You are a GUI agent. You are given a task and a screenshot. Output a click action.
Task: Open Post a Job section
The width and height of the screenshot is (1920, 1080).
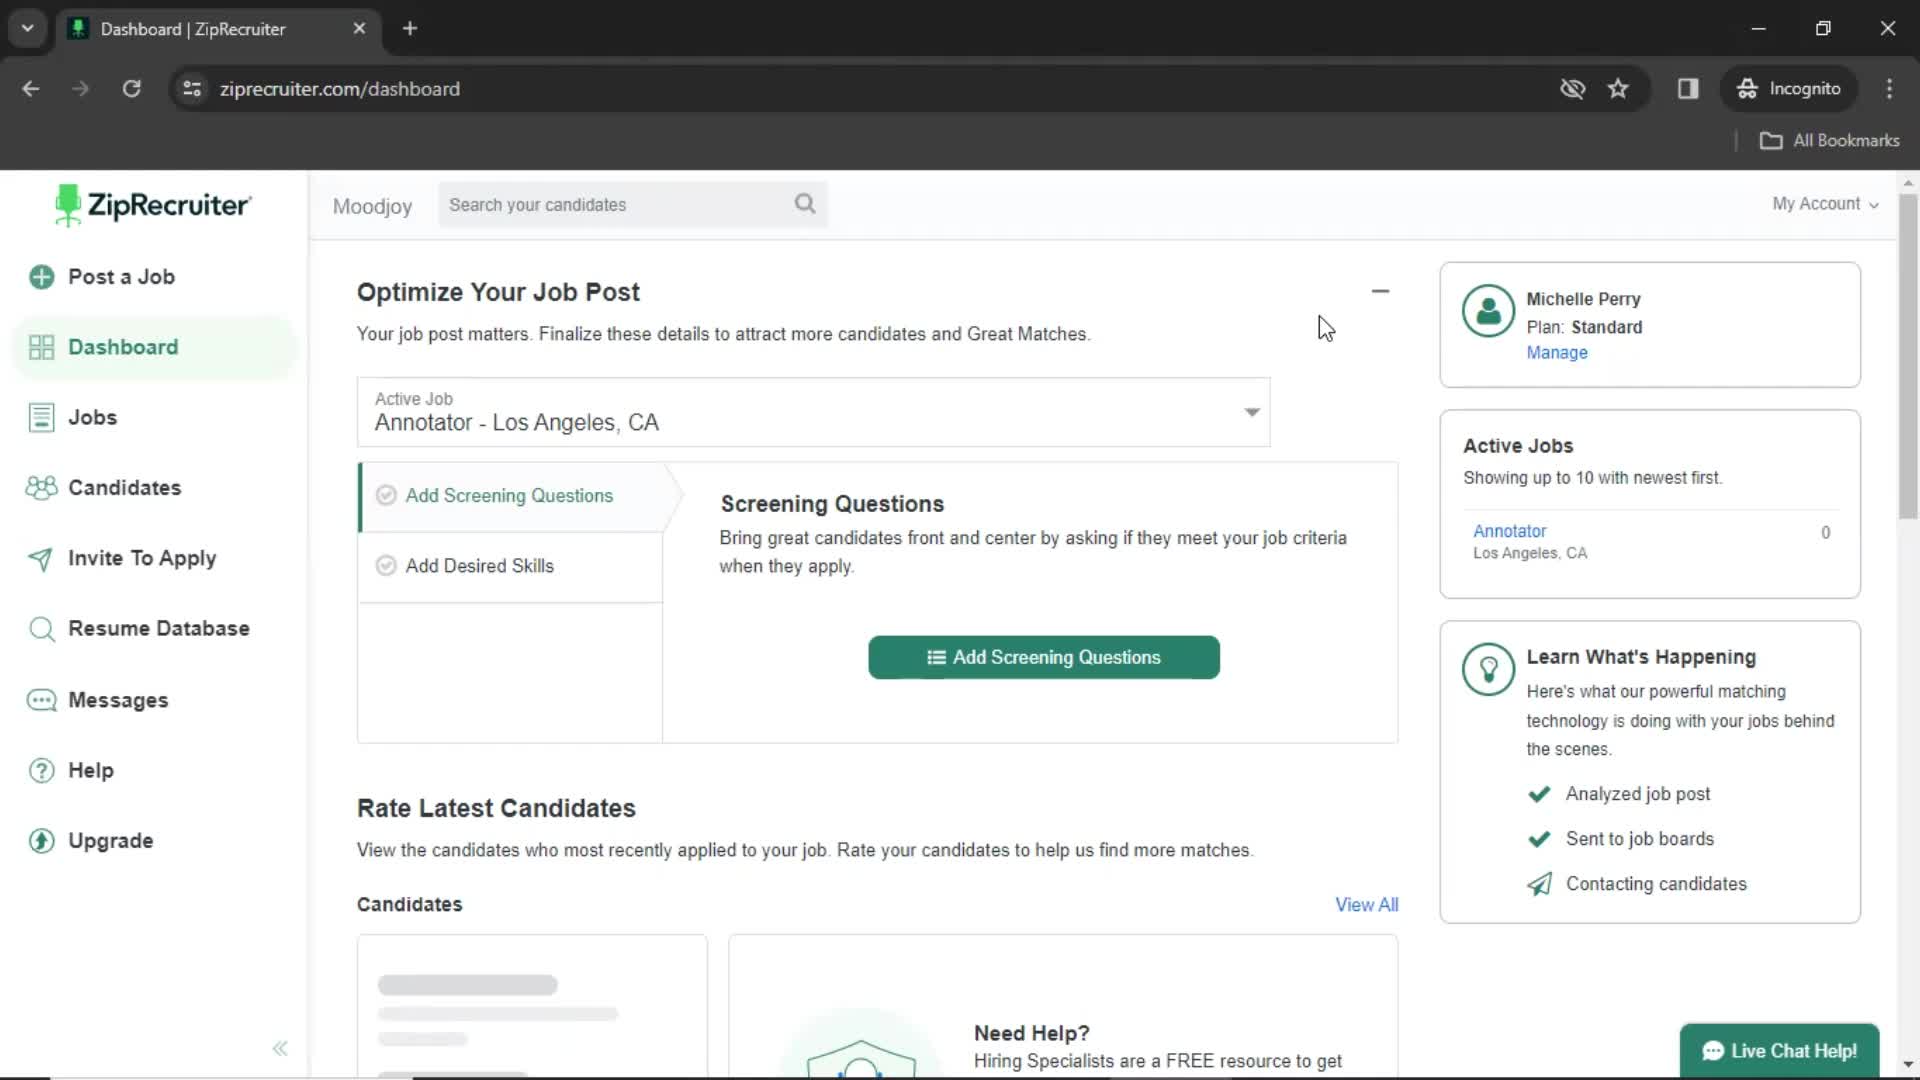coord(121,276)
